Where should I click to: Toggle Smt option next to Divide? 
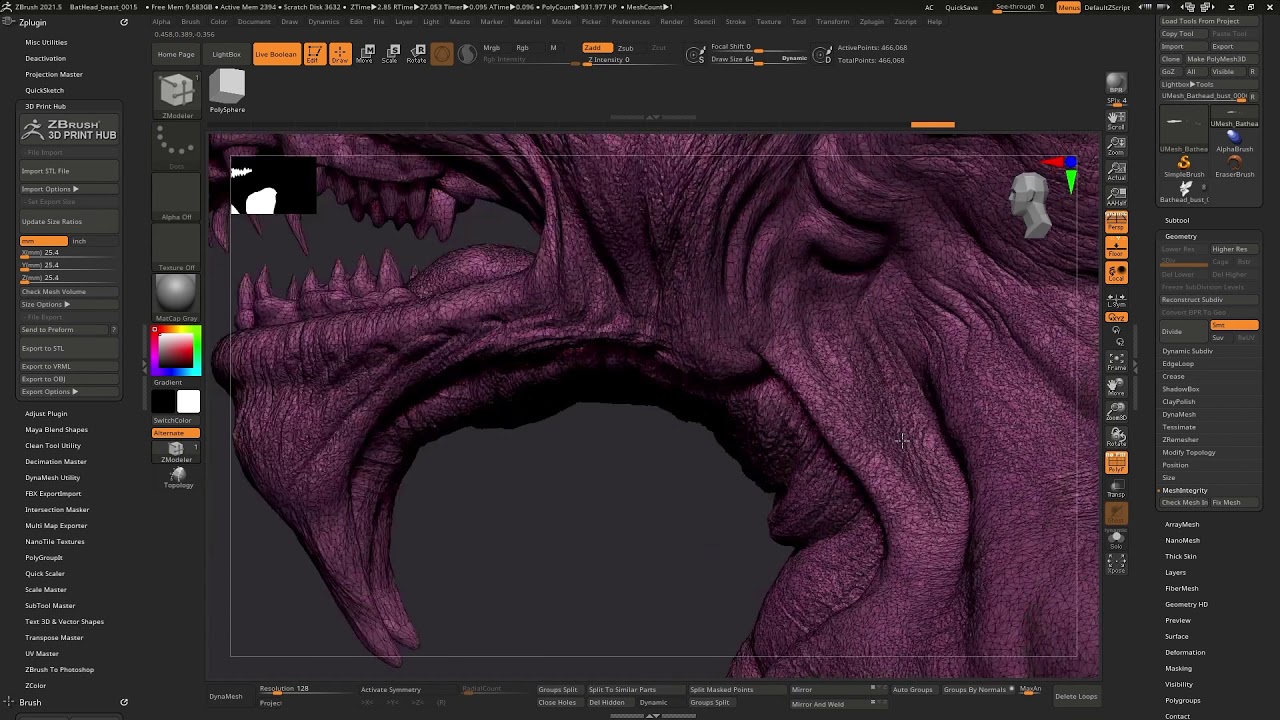1234,325
